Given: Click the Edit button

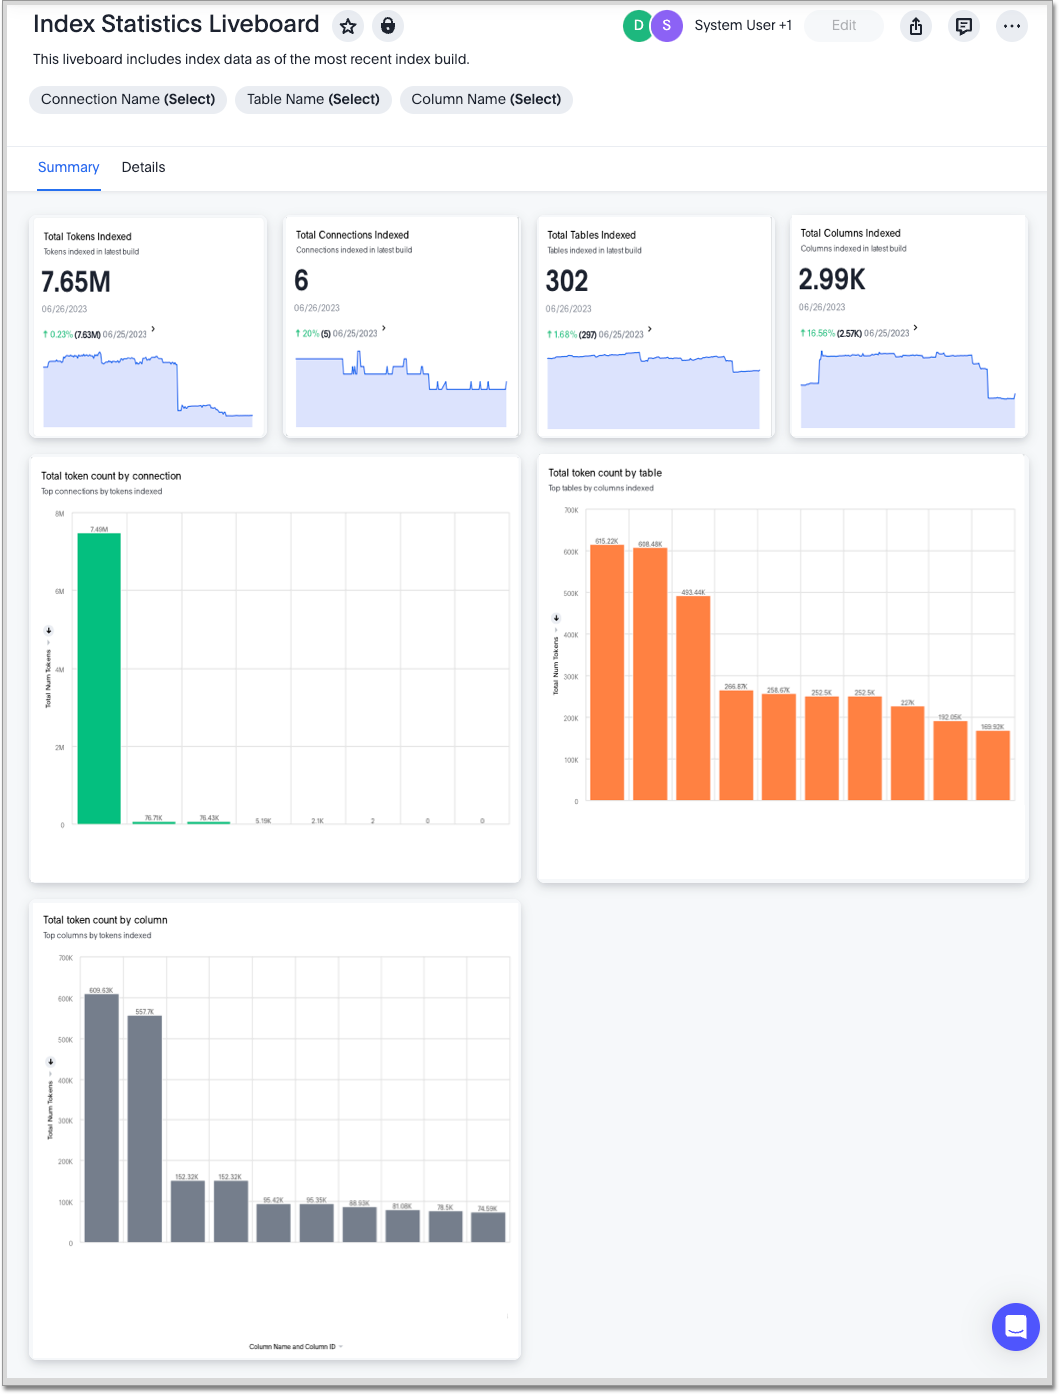Looking at the screenshot, I should pos(843,26).
